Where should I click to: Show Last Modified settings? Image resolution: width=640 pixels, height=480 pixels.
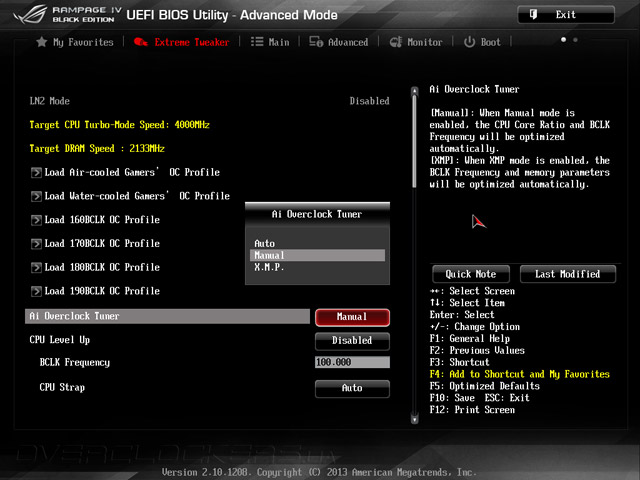(x=567, y=274)
